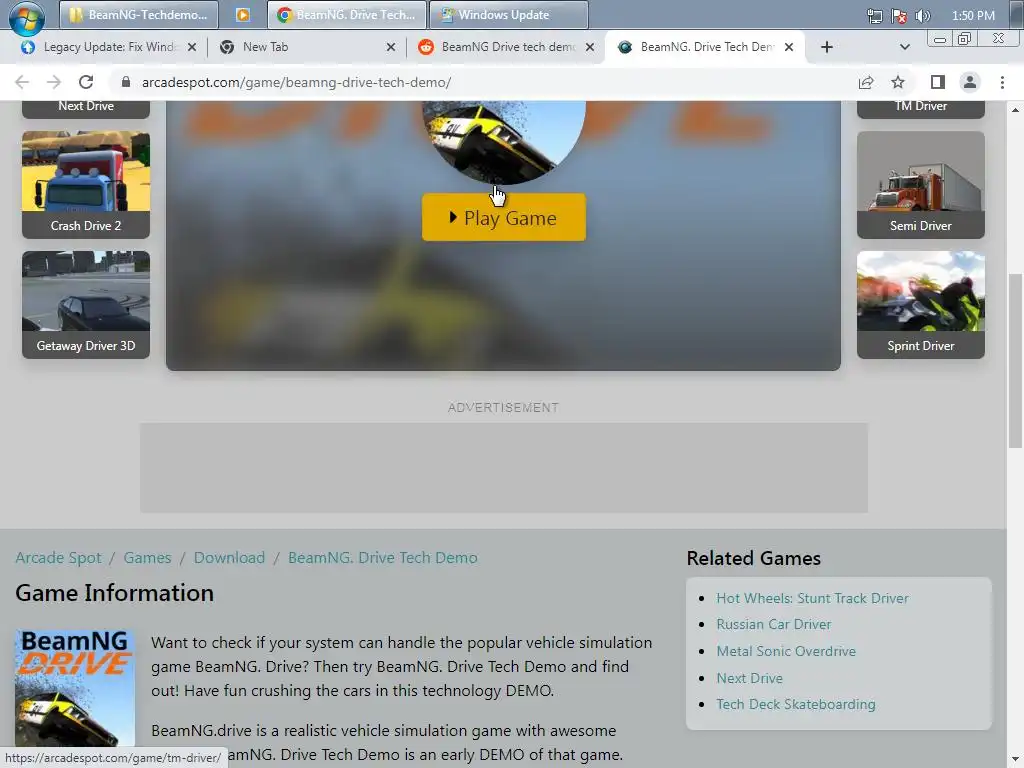Close the Reddit BeamNG tab
This screenshot has width=1024, height=768.
(x=590, y=47)
